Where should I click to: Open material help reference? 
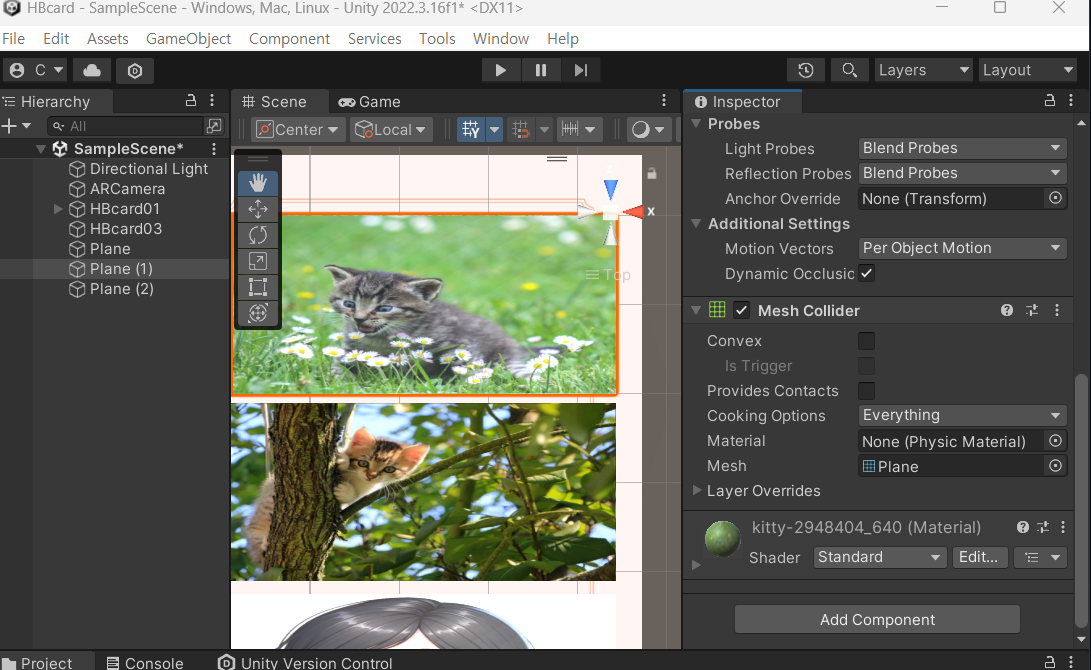click(x=1022, y=527)
